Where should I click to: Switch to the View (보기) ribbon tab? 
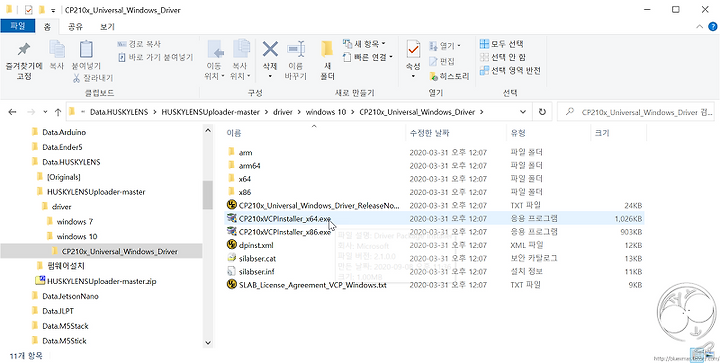[107, 27]
